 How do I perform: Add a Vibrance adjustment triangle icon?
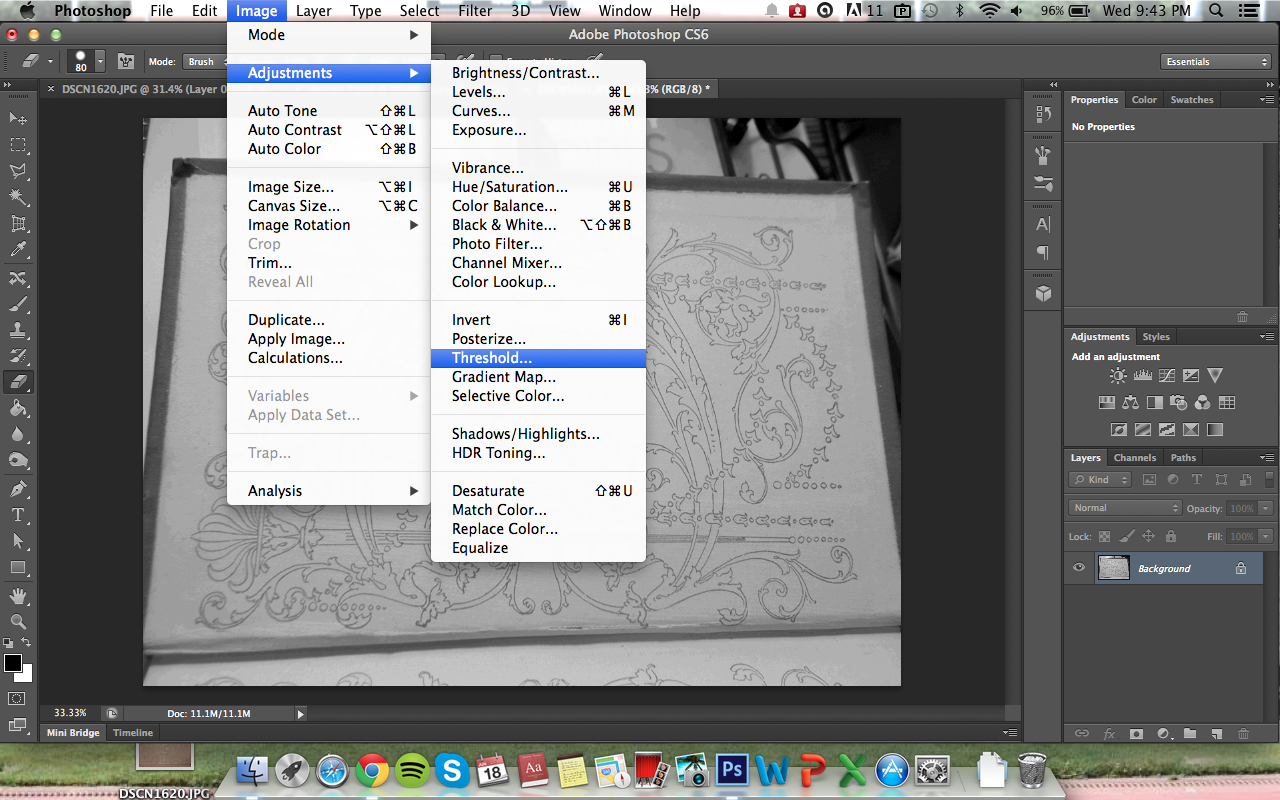(x=1215, y=376)
